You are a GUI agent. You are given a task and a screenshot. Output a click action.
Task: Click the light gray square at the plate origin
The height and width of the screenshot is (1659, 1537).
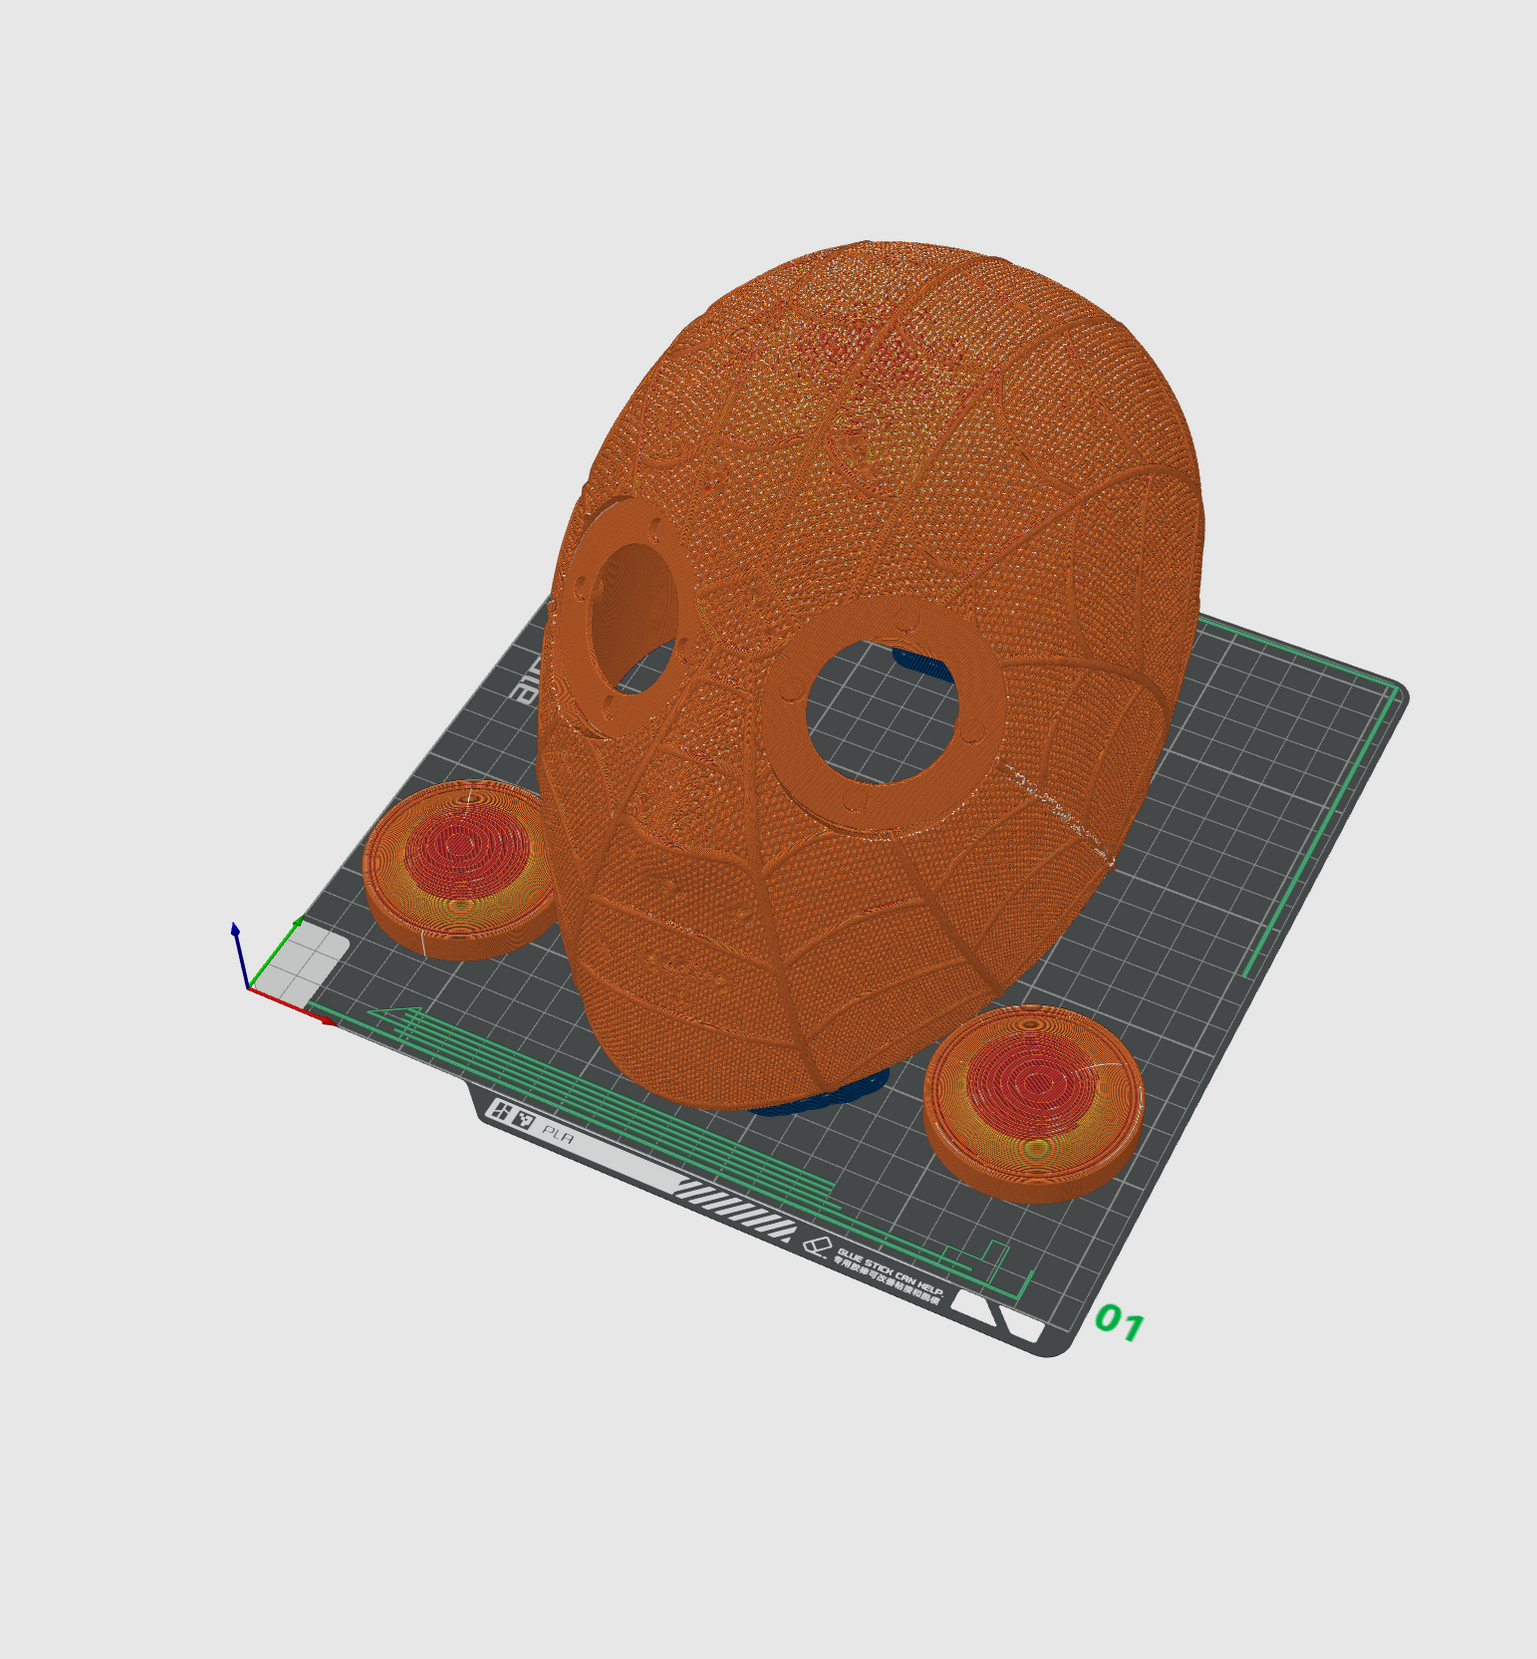coord(312,958)
